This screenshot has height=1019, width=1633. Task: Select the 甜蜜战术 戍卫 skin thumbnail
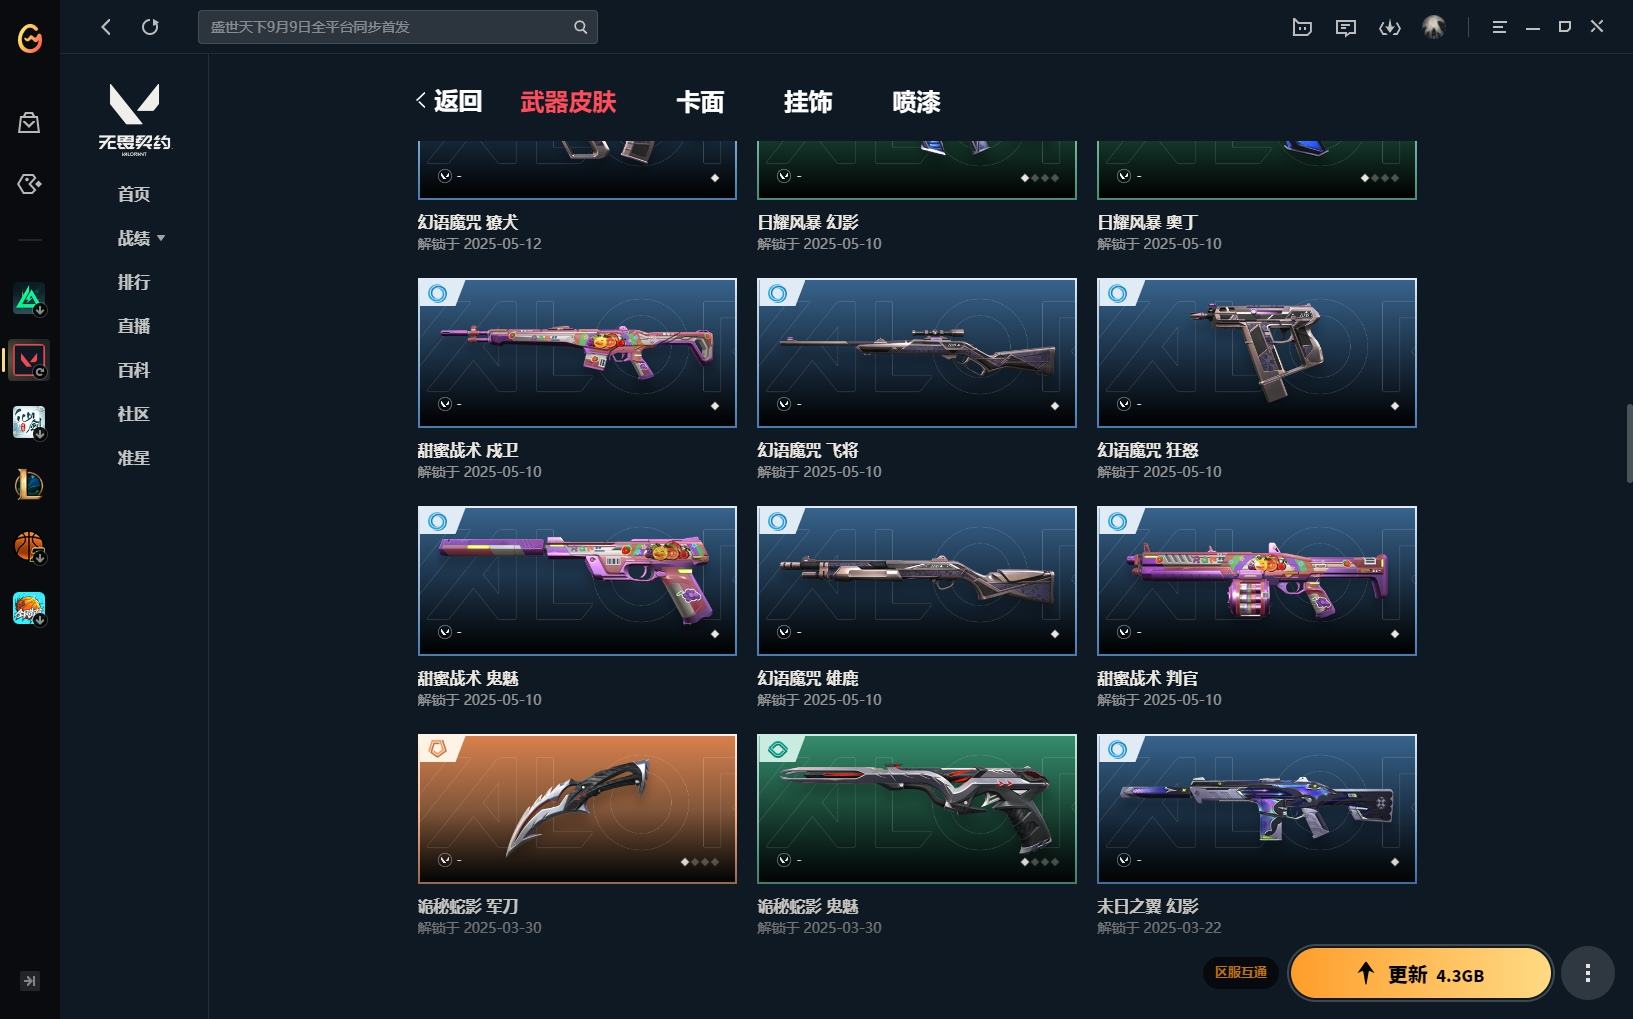pyautogui.click(x=577, y=353)
